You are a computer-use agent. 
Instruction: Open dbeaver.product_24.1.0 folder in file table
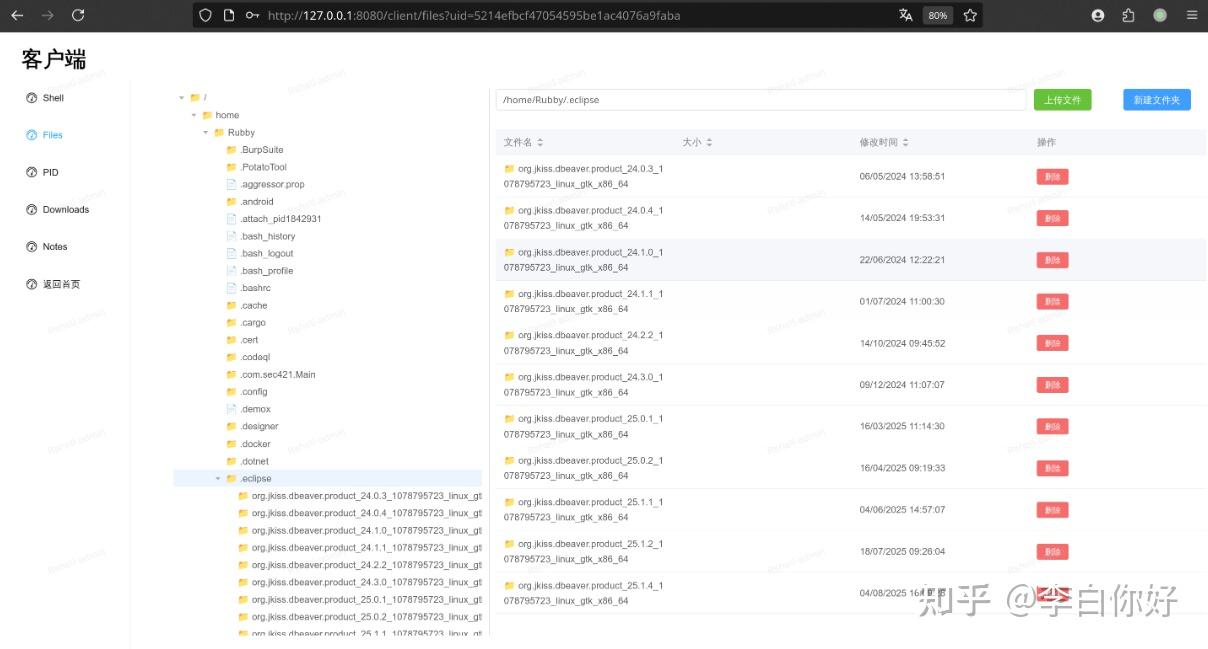[x=583, y=260]
